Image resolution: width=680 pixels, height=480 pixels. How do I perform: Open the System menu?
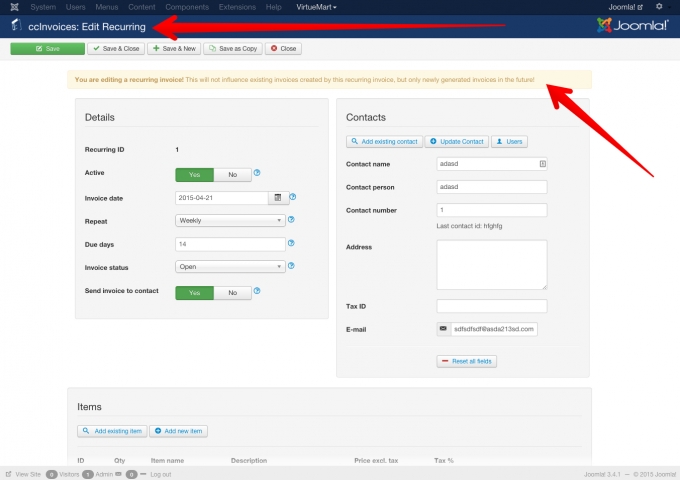[x=43, y=7]
